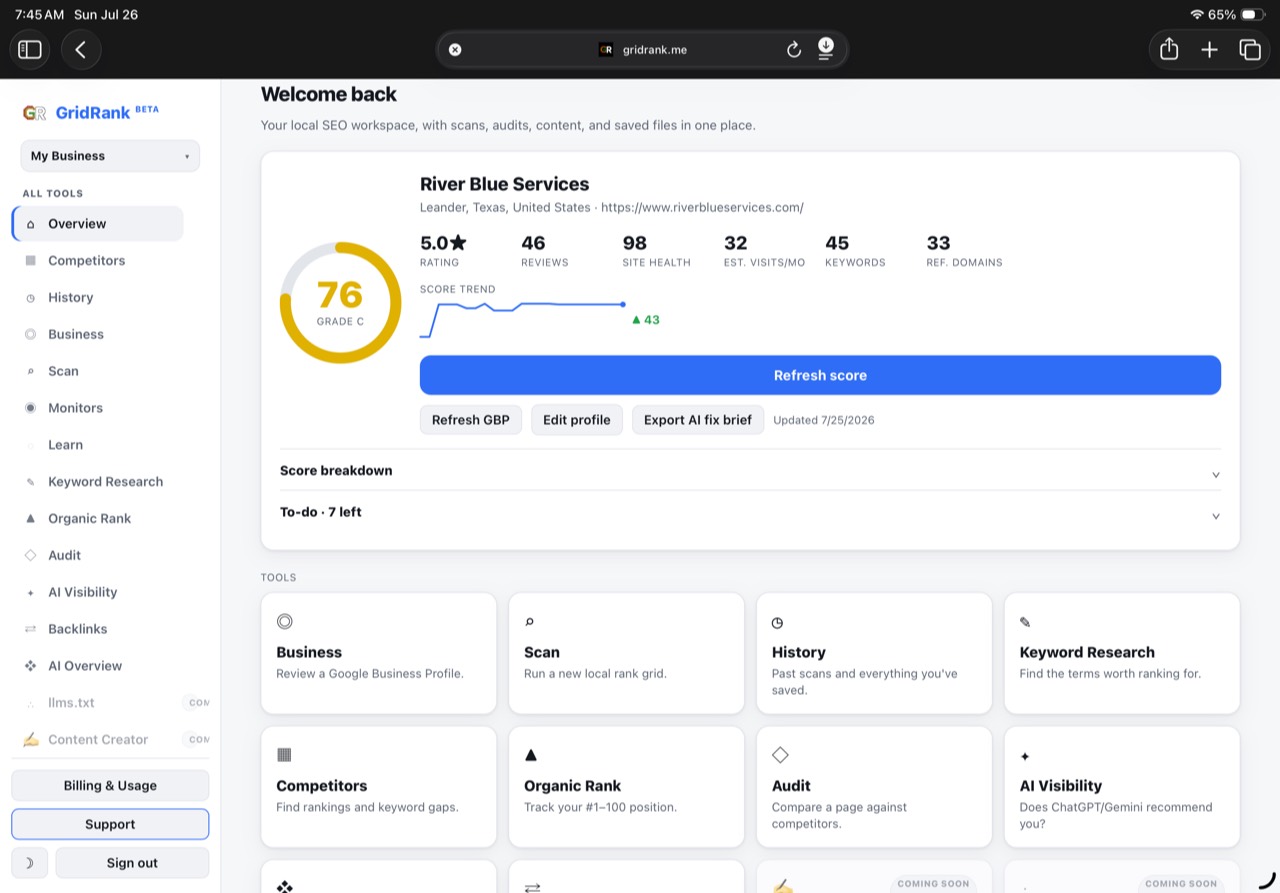Click the 5.0 star rating value
This screenshot has height=893, width=1280.
coord(443,243)
